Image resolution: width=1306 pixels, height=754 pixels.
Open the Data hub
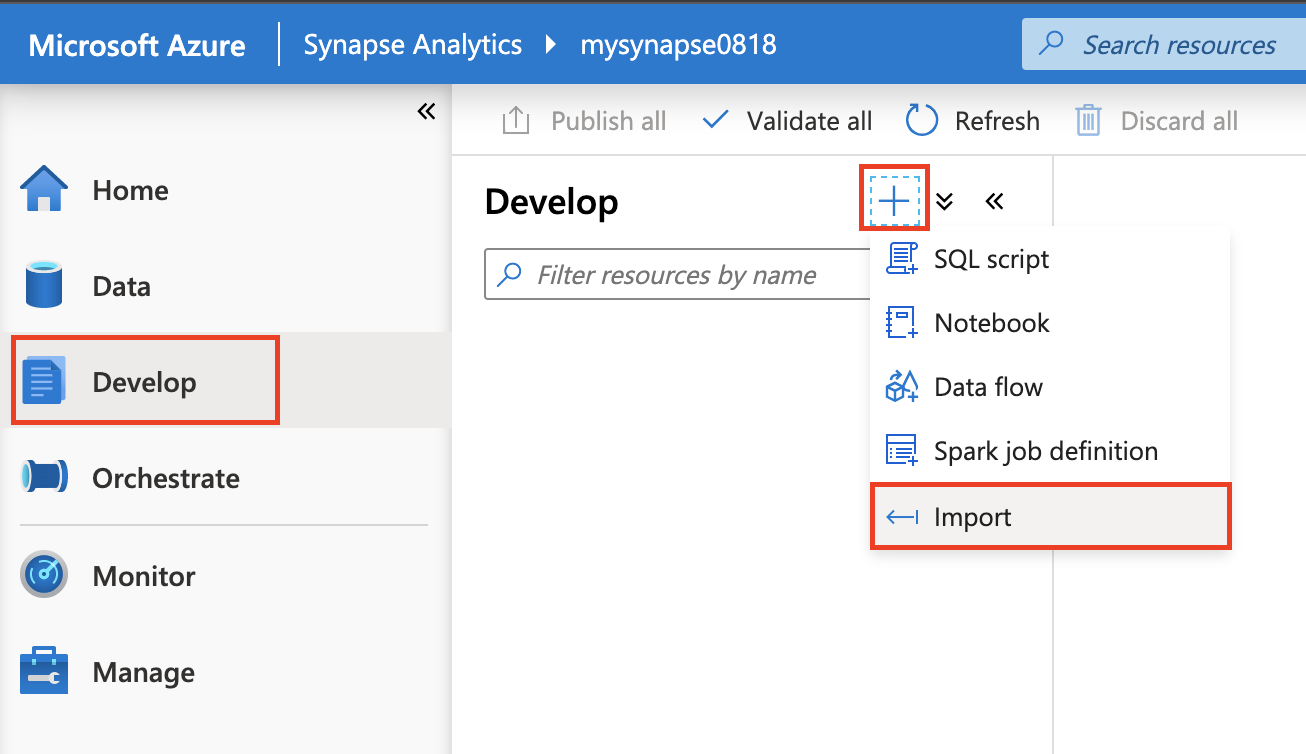click(225, 286)
